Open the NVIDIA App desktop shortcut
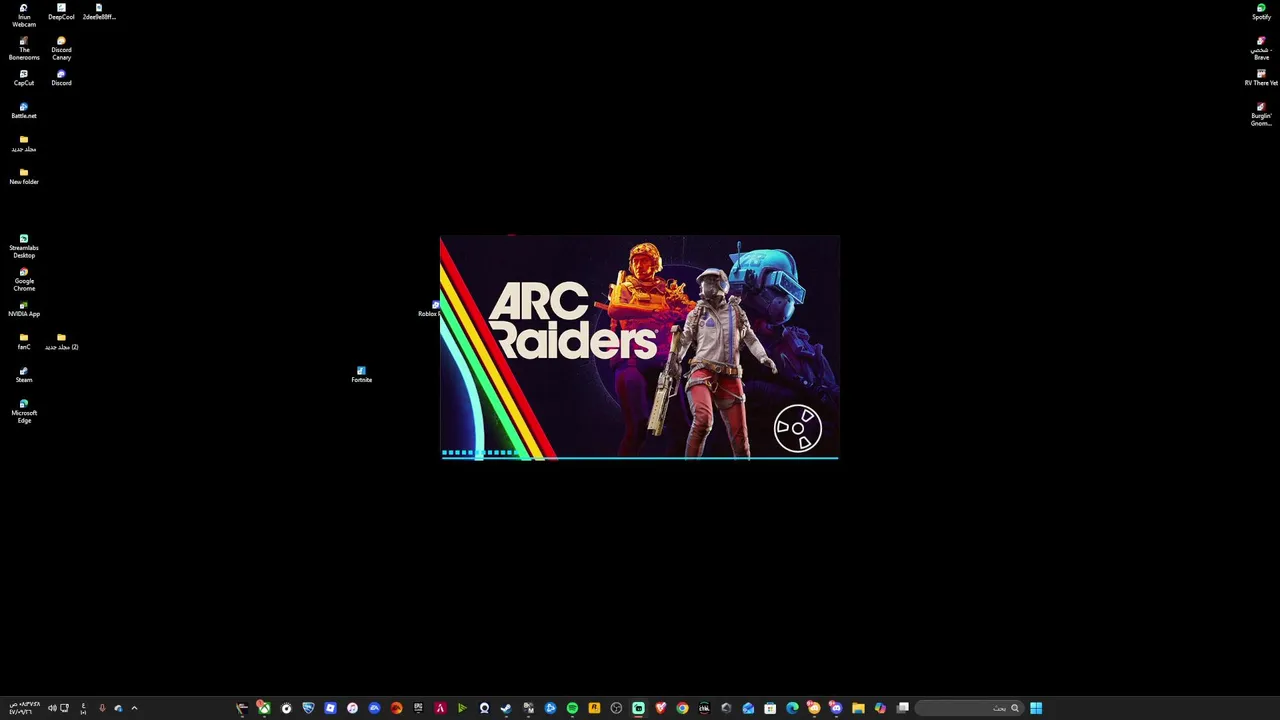This screenshot has width=1280, height=720. (x=23, y=309)
